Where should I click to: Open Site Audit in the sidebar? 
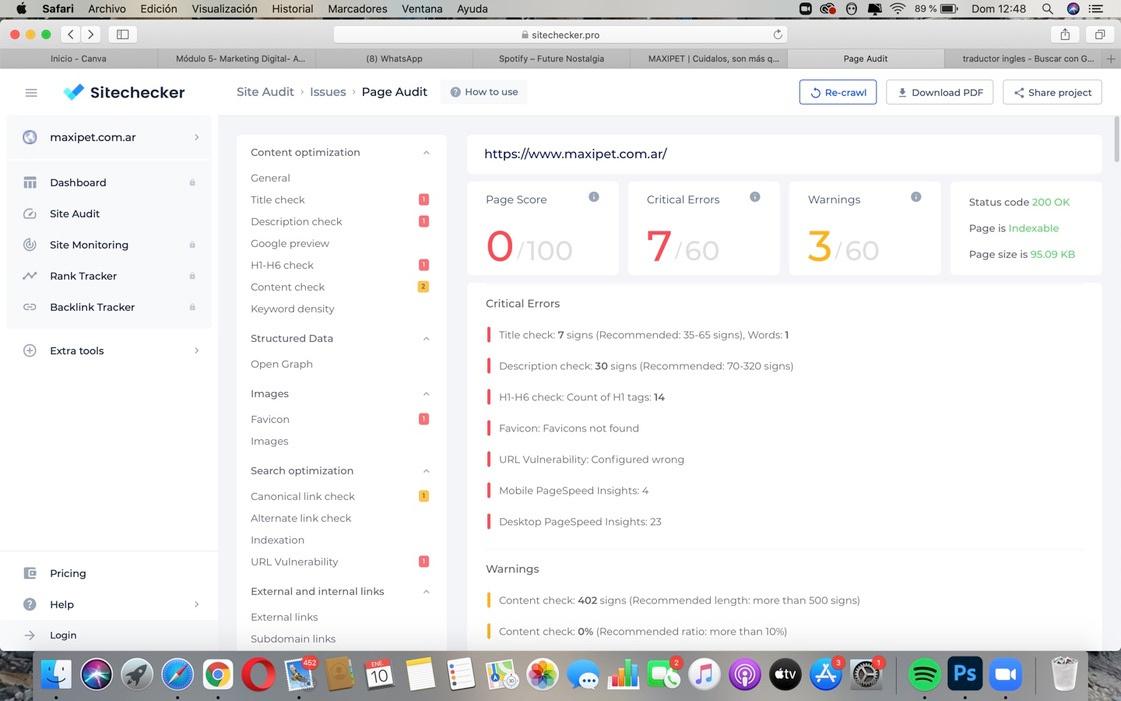tap(74, 214)
